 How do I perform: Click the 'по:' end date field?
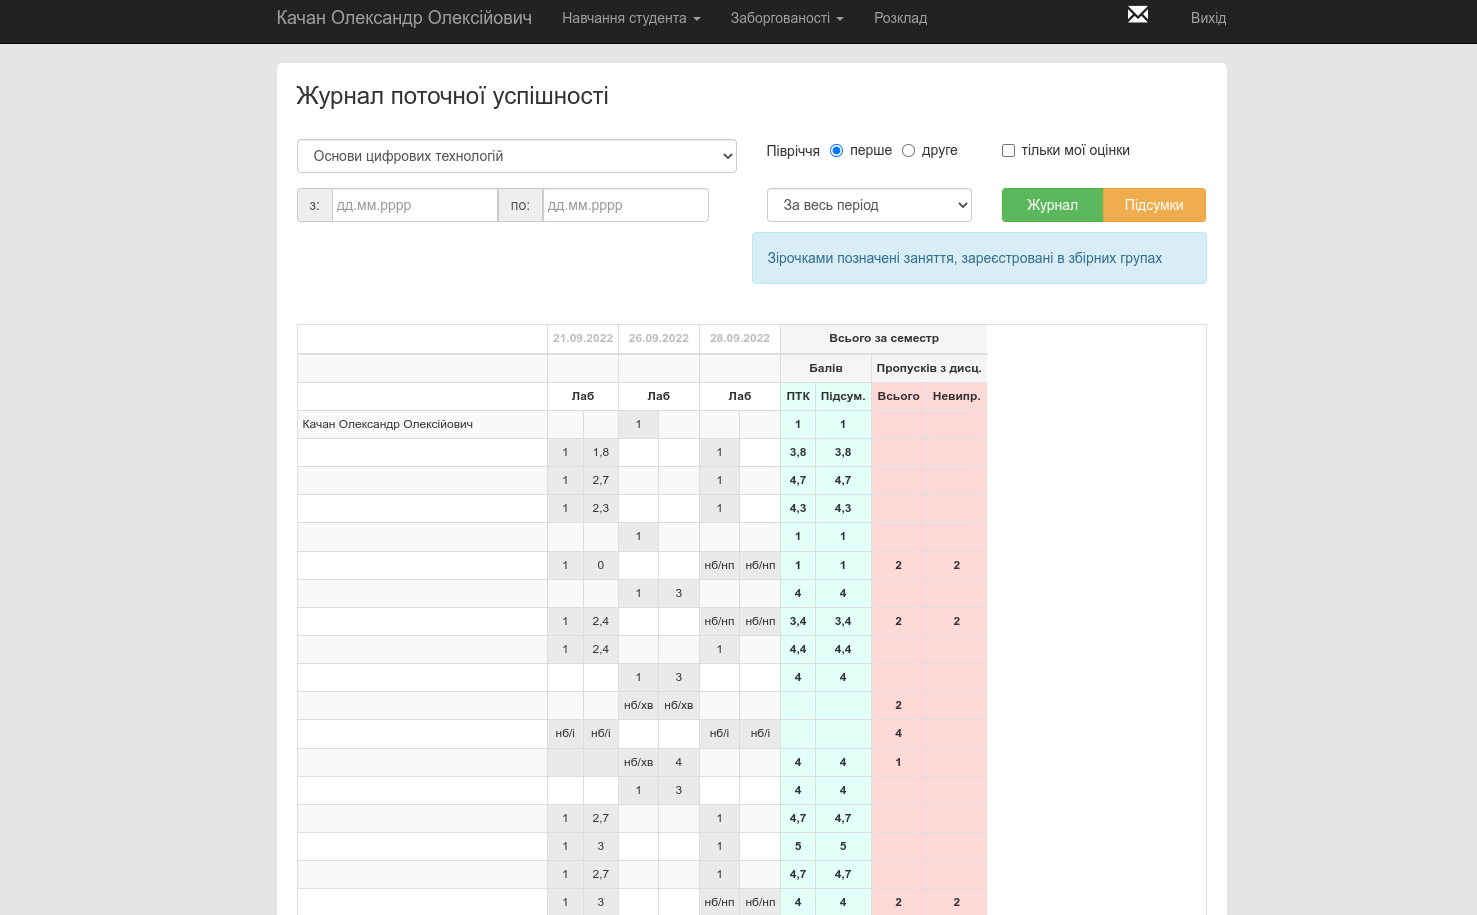click(x=625, y=205)
